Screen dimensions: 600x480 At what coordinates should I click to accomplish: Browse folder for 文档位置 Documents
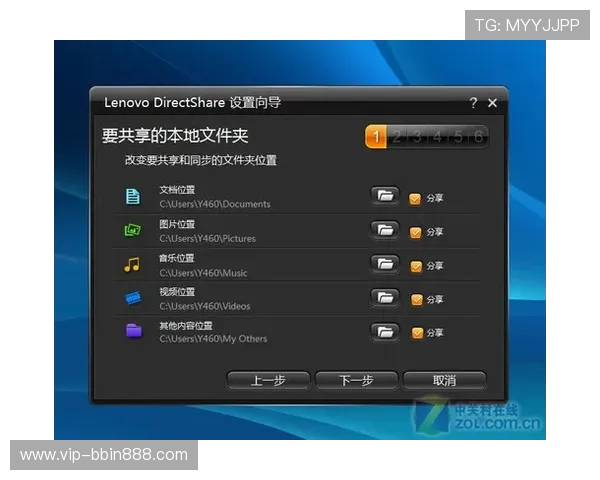385,196
